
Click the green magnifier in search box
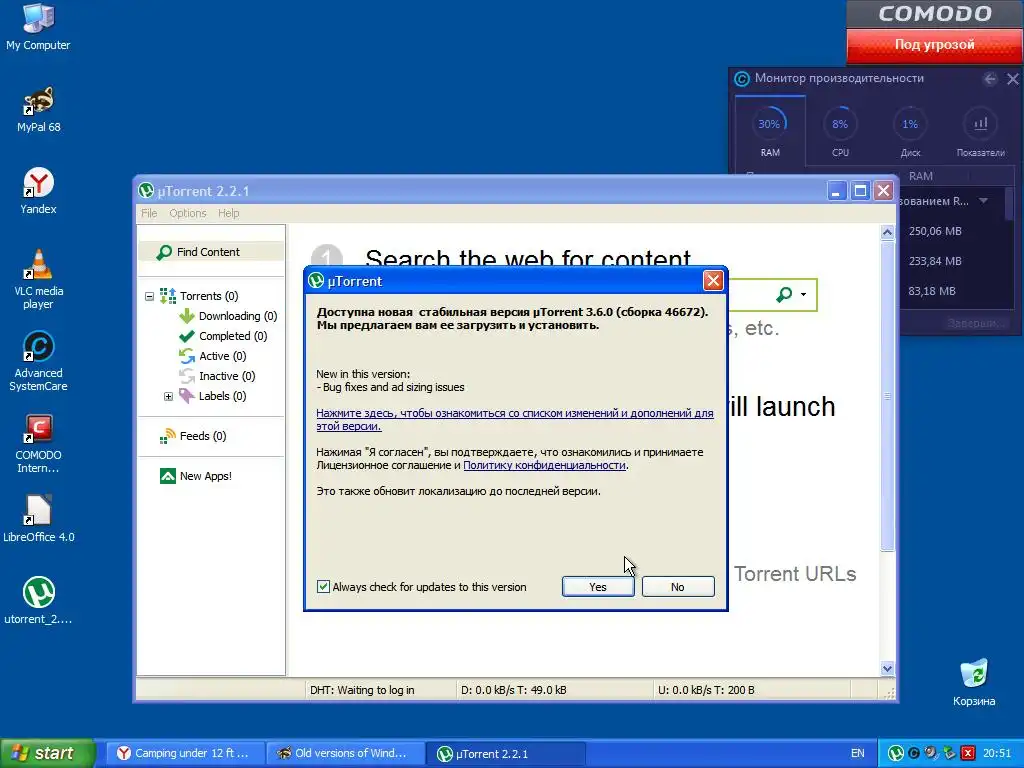(784, 295)
